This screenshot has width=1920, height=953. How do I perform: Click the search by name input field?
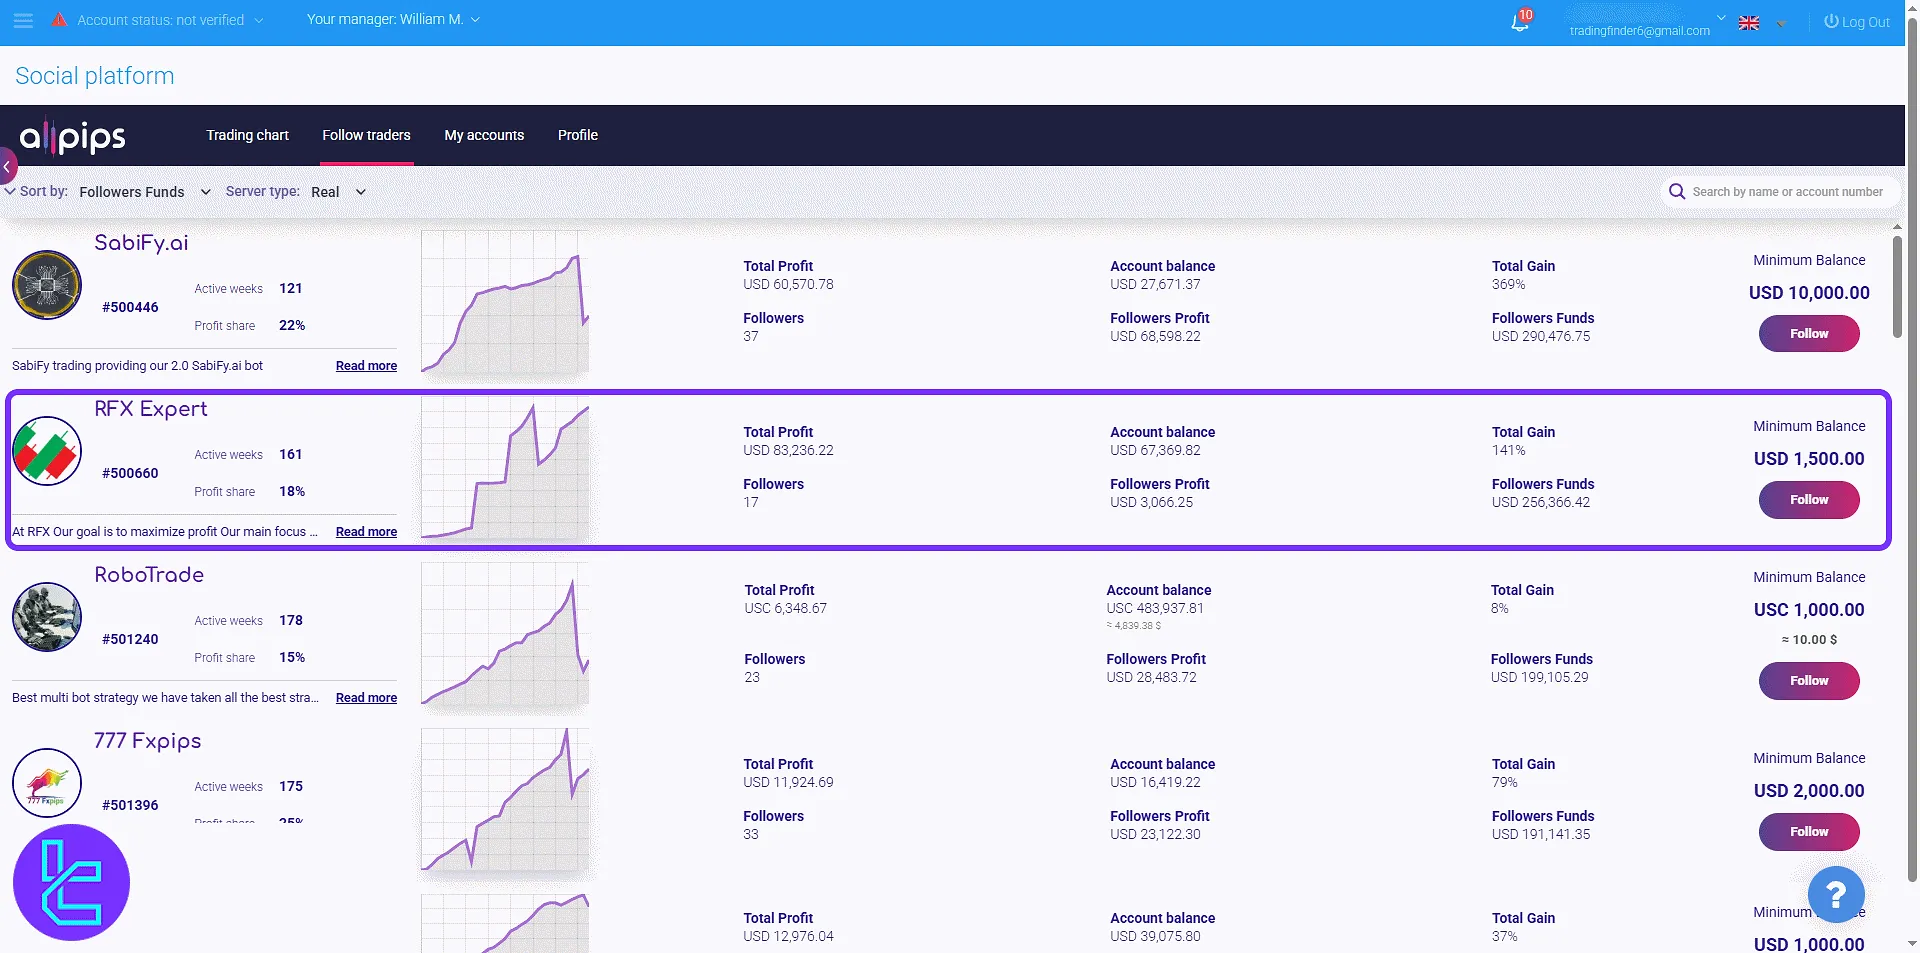[x=1788, y=192]
